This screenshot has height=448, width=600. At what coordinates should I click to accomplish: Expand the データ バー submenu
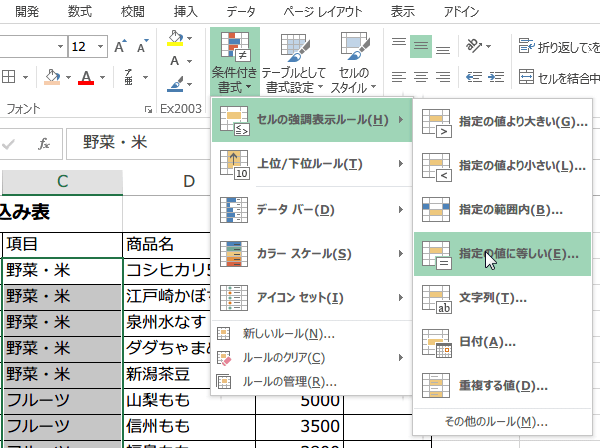tap(312, 209)
